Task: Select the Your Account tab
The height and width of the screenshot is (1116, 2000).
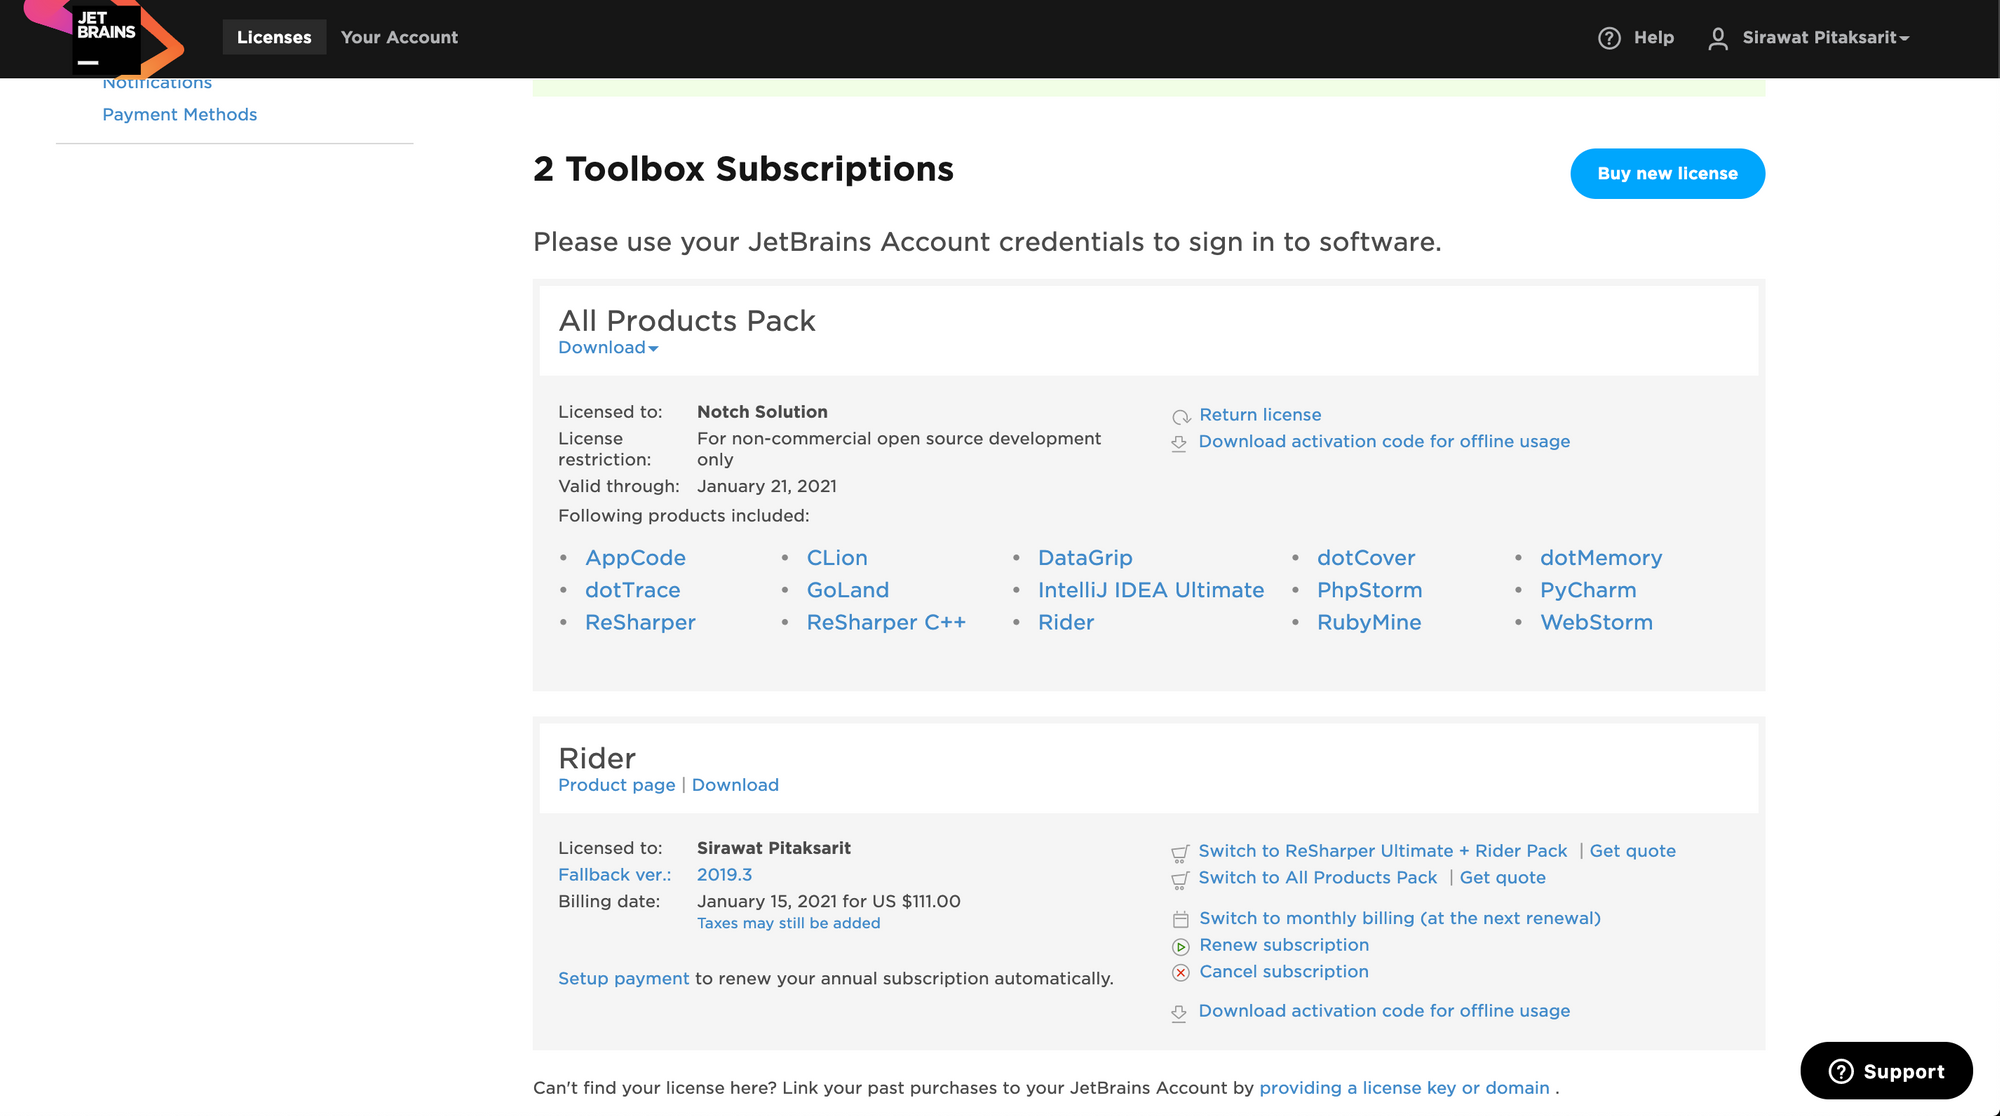Action: (x=398, y=37)
